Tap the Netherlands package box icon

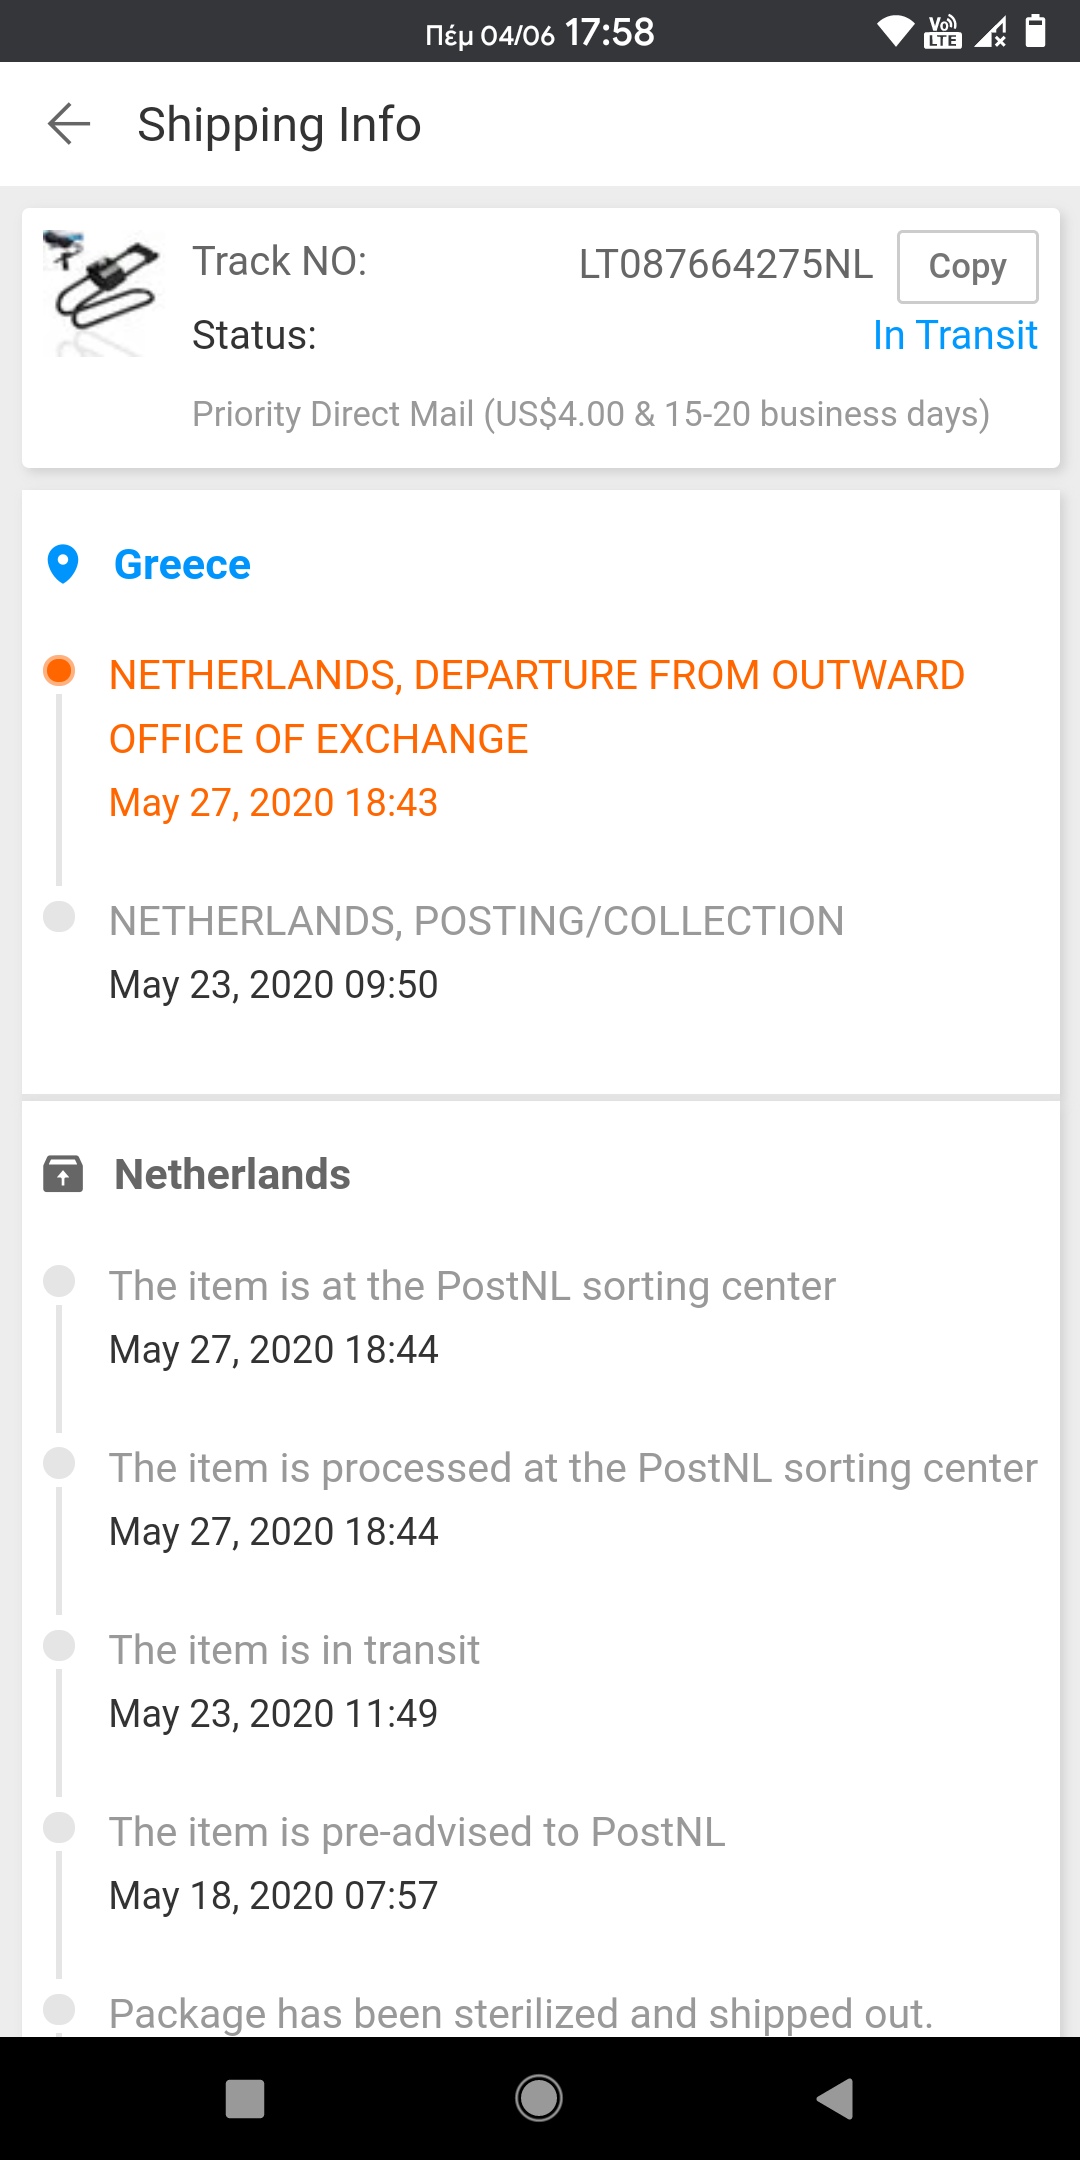pos(63,1174)
